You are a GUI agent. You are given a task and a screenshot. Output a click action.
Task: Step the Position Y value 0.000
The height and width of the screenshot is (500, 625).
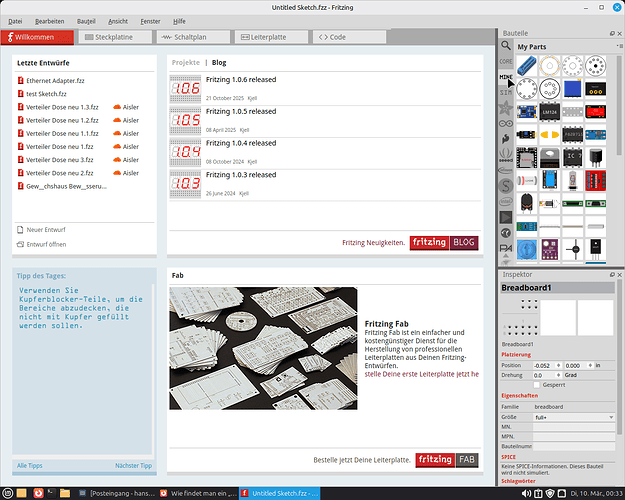coord(590,365)
